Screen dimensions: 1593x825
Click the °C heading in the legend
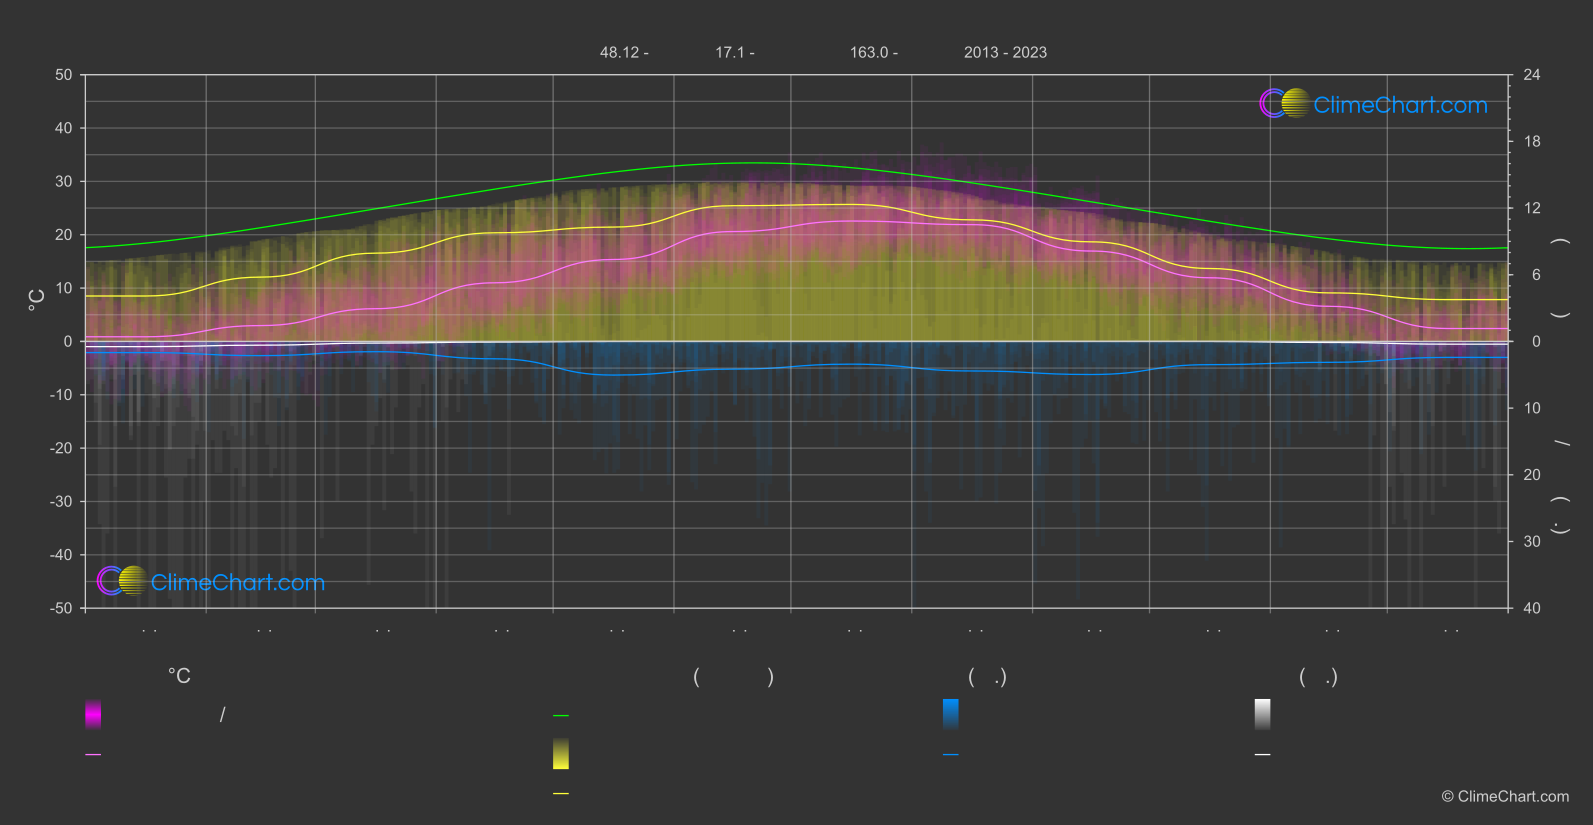pos(179,677)
